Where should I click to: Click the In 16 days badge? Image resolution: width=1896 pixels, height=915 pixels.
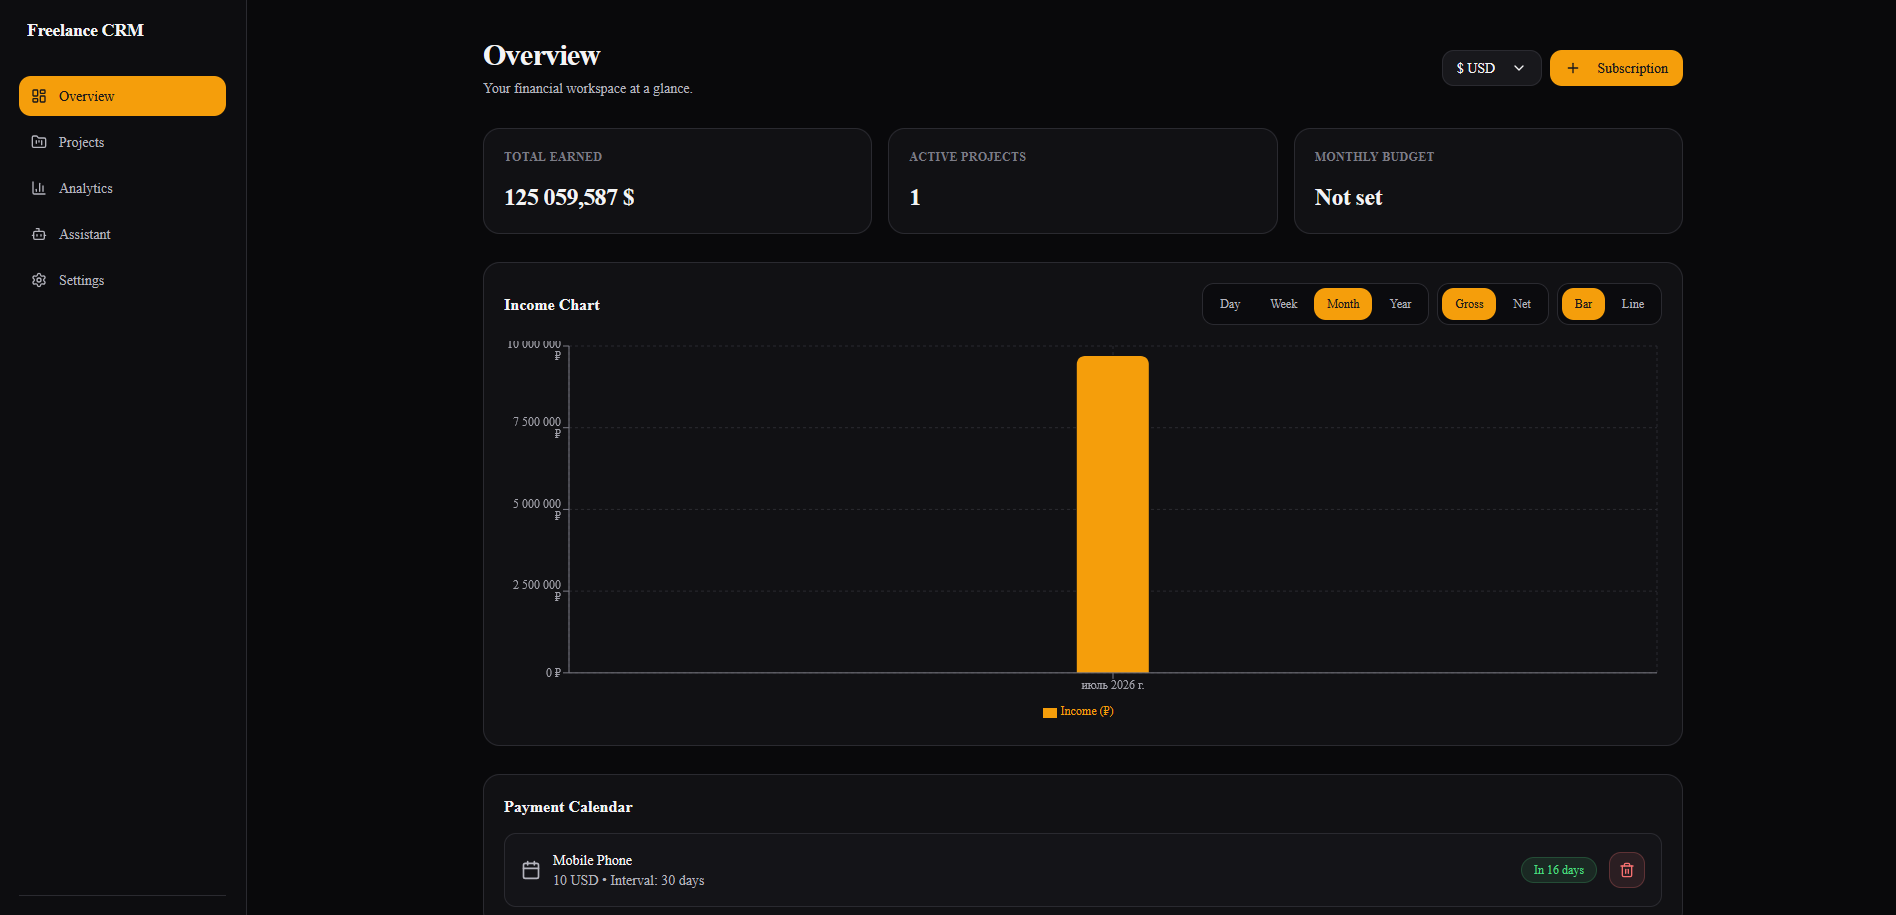1558,870
